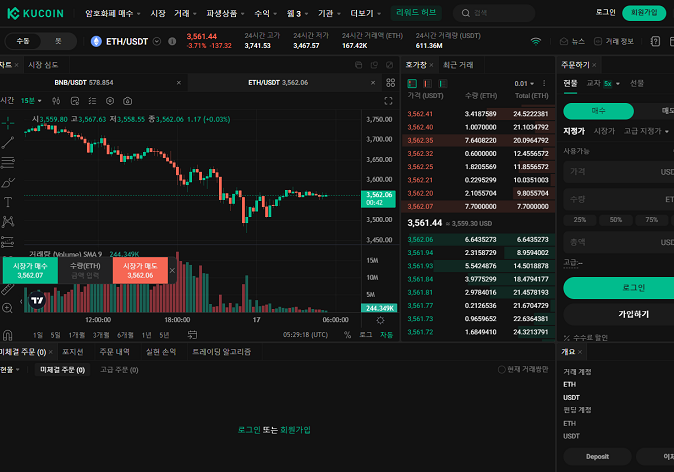Open 현물 filter dropdown in orders panel
674x472 pixels.
tap(10, 370)
